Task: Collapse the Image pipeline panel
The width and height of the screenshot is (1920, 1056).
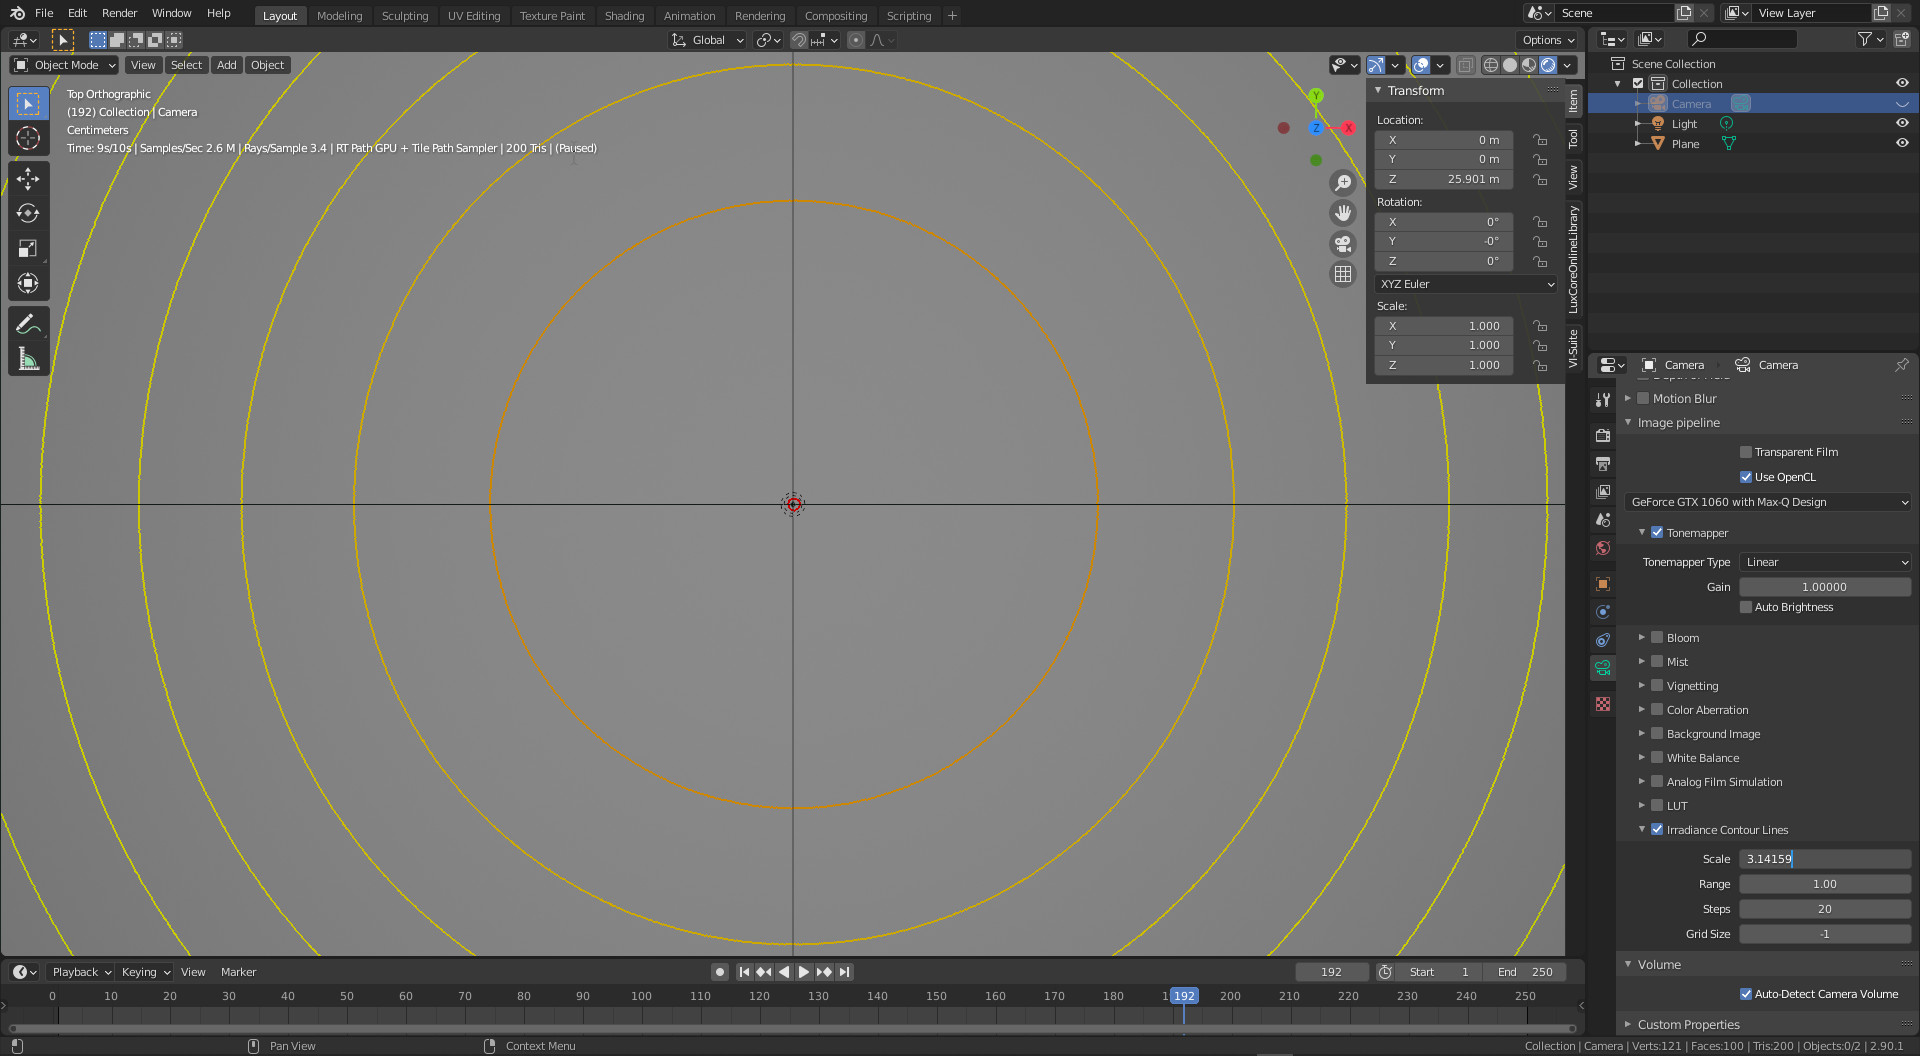Action: click(1628, 422)
